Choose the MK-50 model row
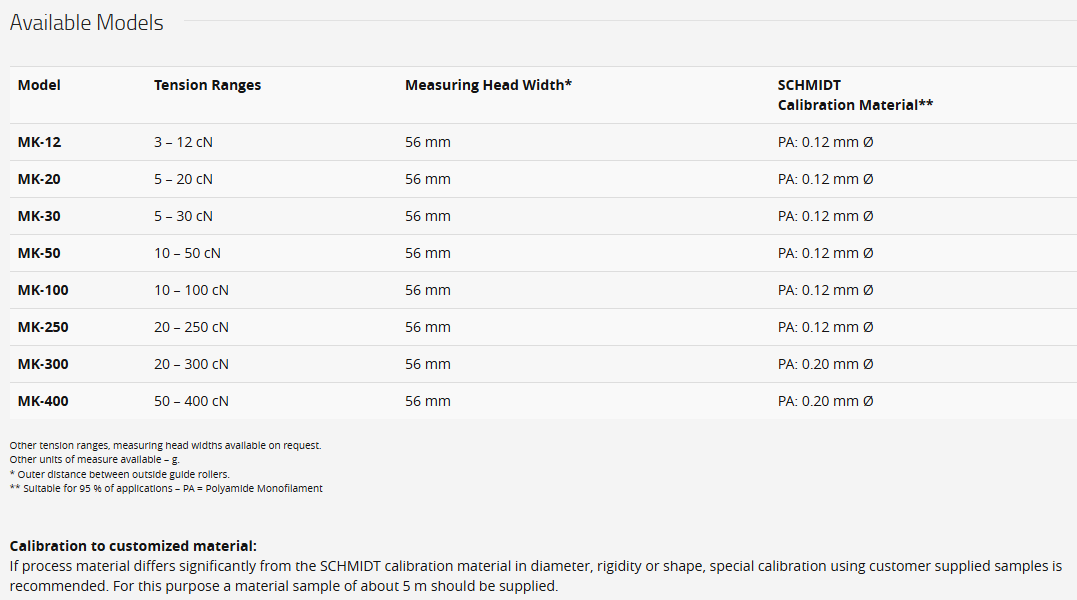 click(543, 253)
